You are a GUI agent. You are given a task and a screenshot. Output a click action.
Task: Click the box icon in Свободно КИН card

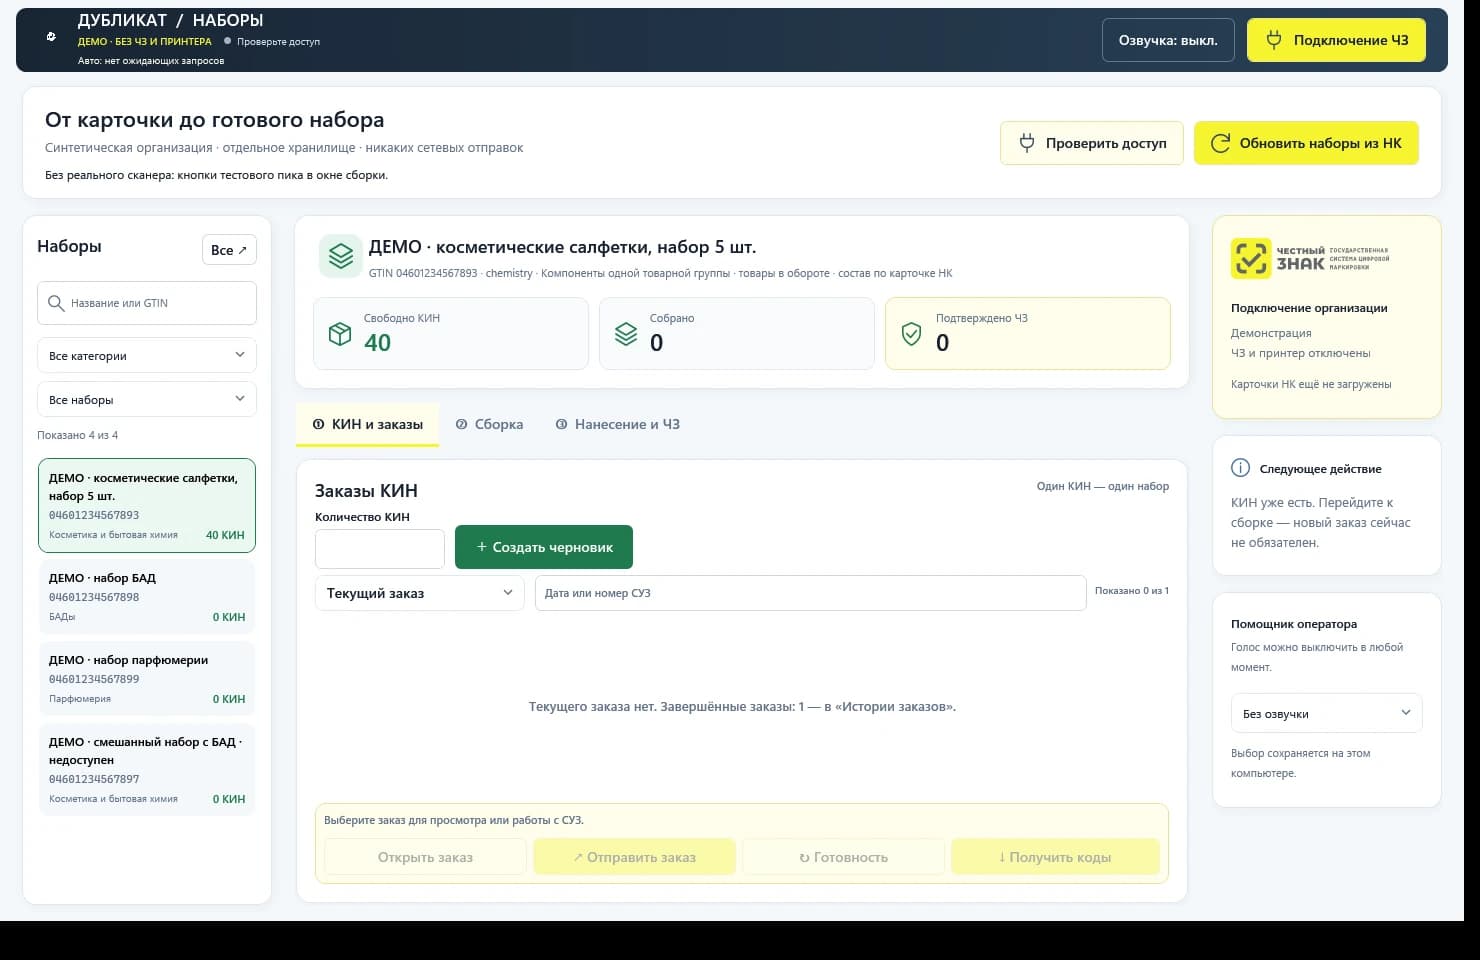(x=340, y=334)
